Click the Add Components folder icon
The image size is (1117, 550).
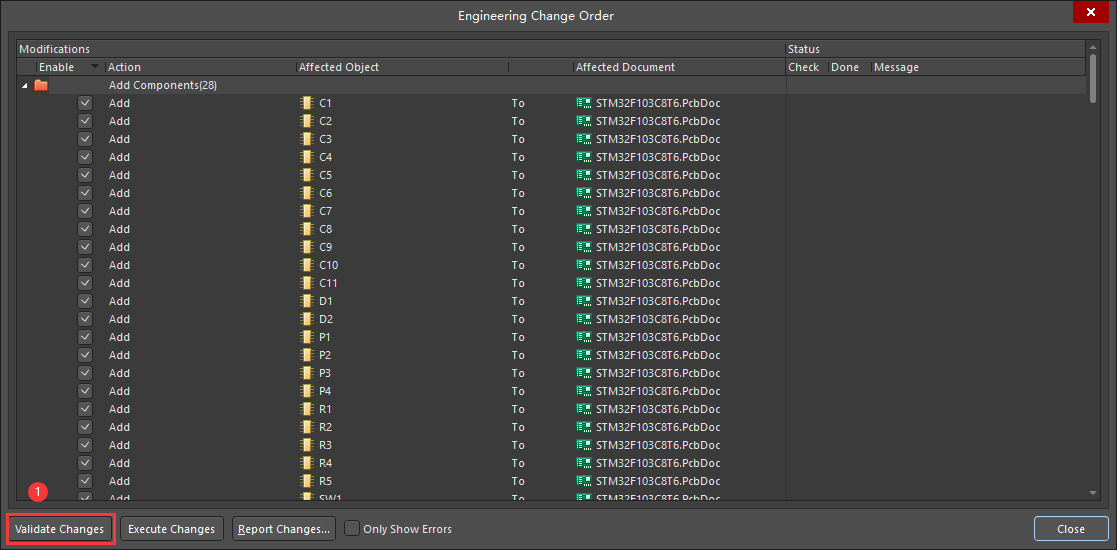point(41,85)
